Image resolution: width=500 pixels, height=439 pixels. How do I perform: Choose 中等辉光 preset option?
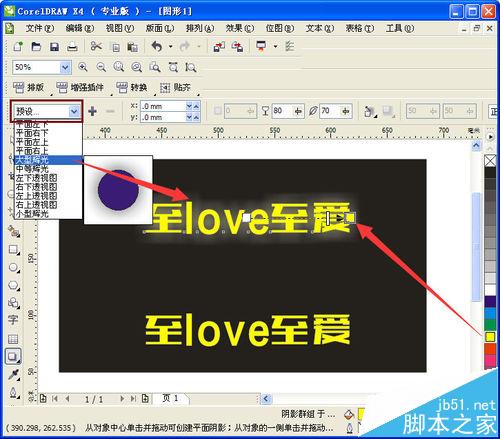click(48, 169)
